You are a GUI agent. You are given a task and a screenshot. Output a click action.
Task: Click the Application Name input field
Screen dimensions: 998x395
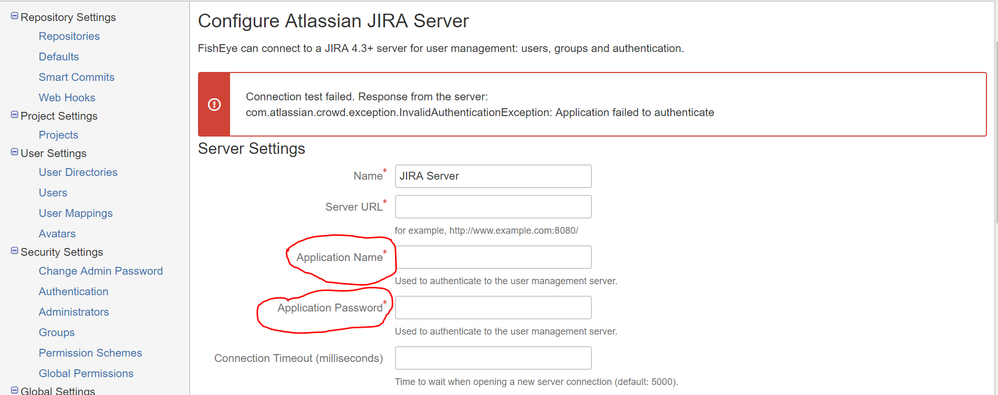493,257
